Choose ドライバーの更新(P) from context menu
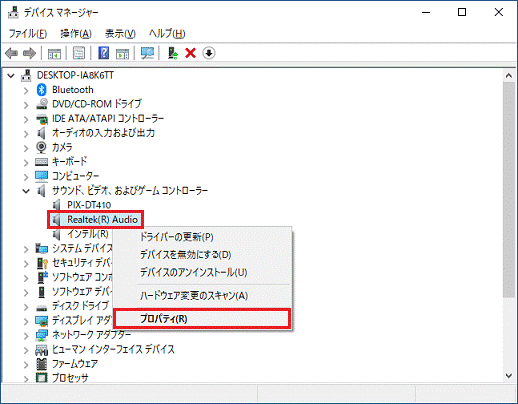 177,237
